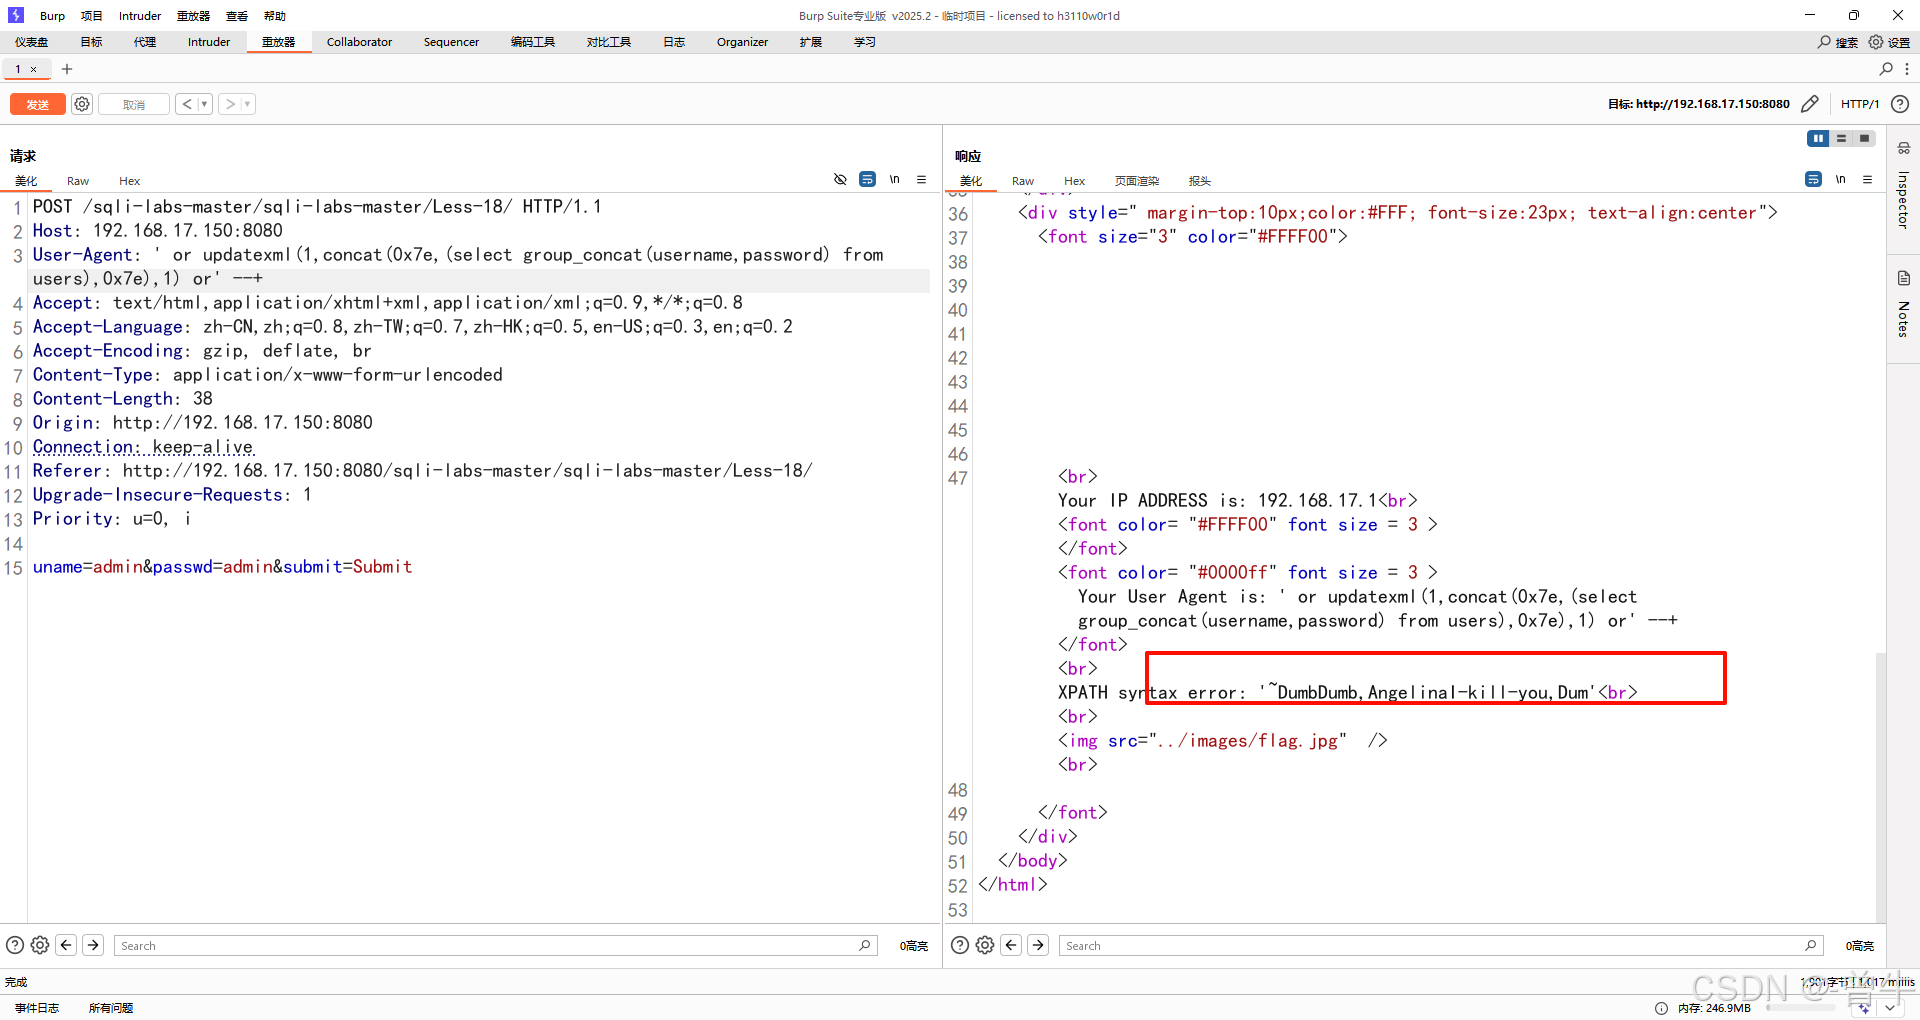
Task: Open the HTTP/1 protocol selector
Action: tap(1860, 104)
